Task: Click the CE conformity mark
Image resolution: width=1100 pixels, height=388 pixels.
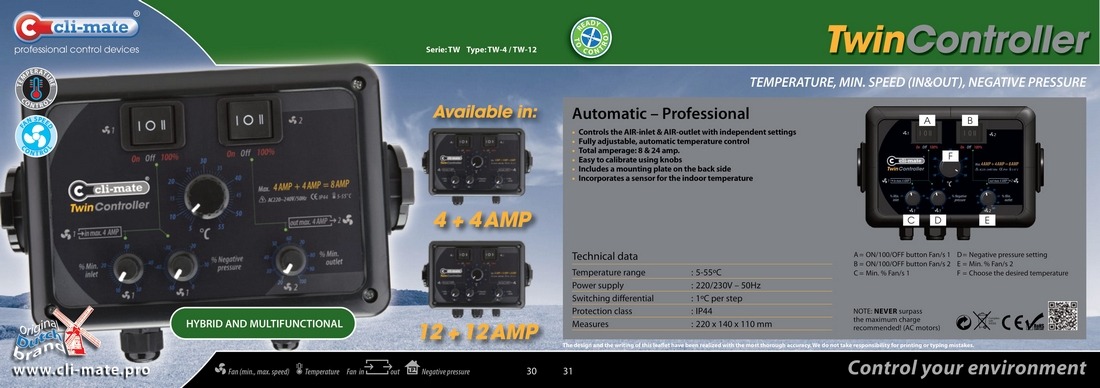Action: (1012, 323)
